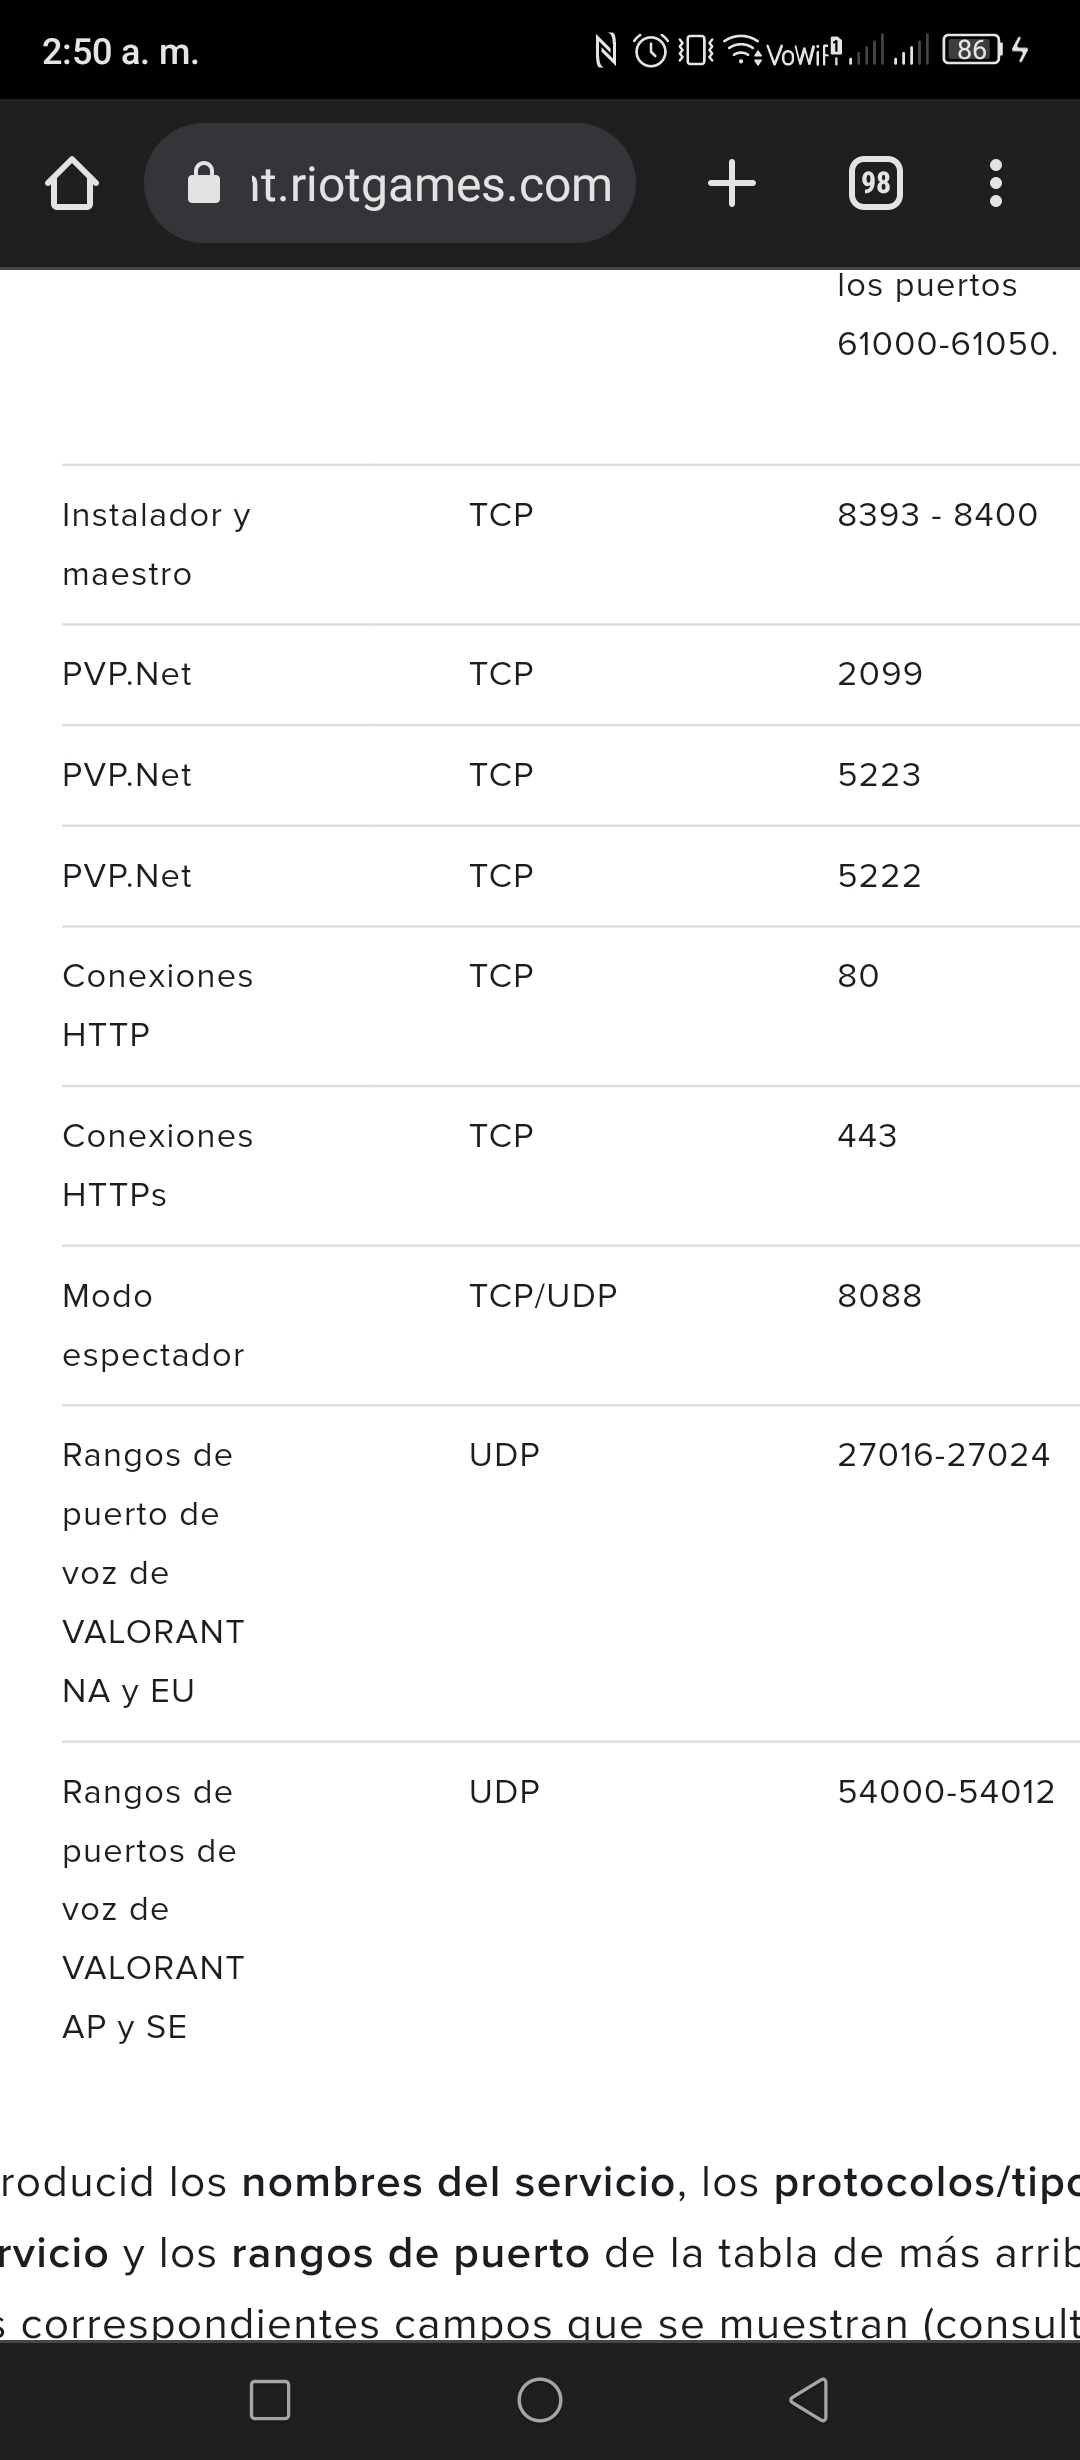This screenshot has width=1080, height=2460.
Task: Tap the alarm clock status icon
Action: (651, 49)
